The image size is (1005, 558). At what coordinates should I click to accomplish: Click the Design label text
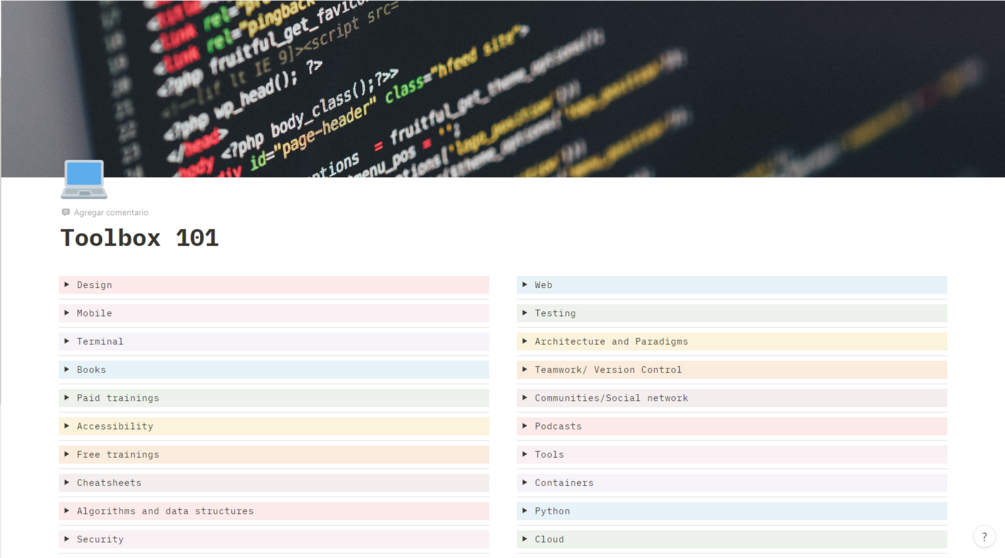(x=94, y=285)
